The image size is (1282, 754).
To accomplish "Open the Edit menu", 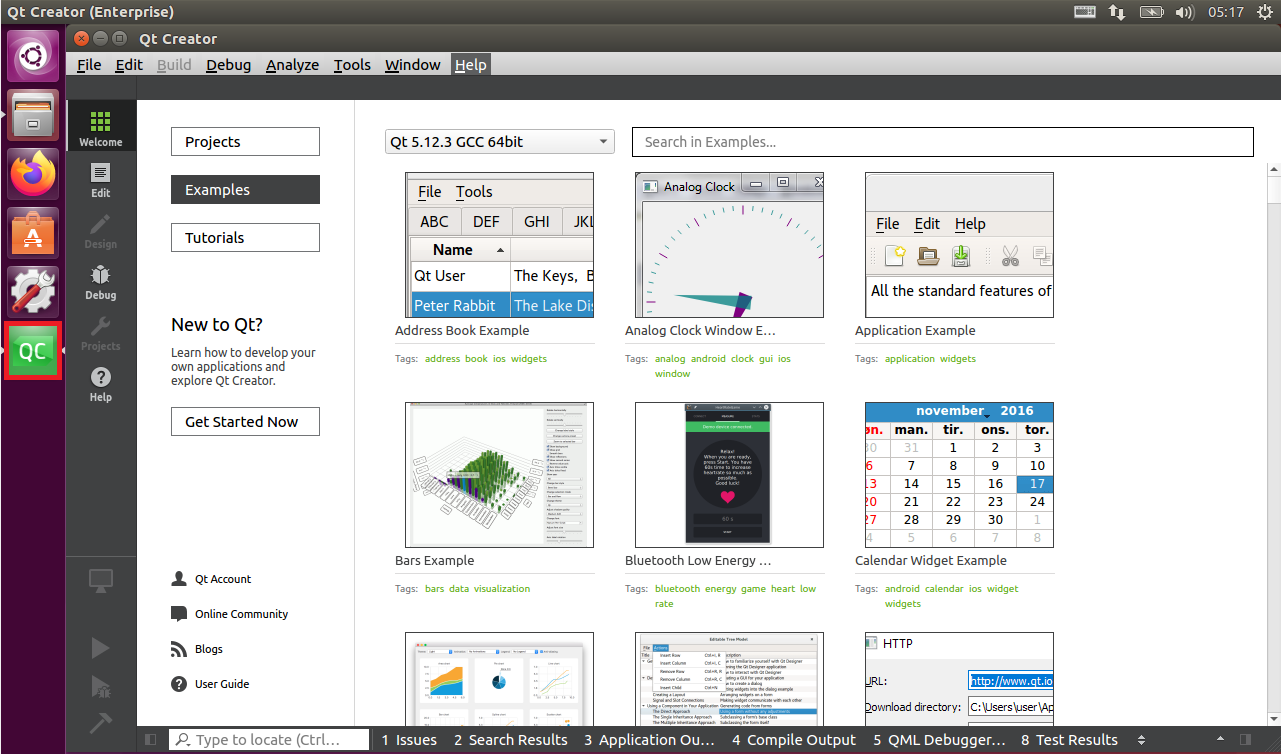I will 129,65.
